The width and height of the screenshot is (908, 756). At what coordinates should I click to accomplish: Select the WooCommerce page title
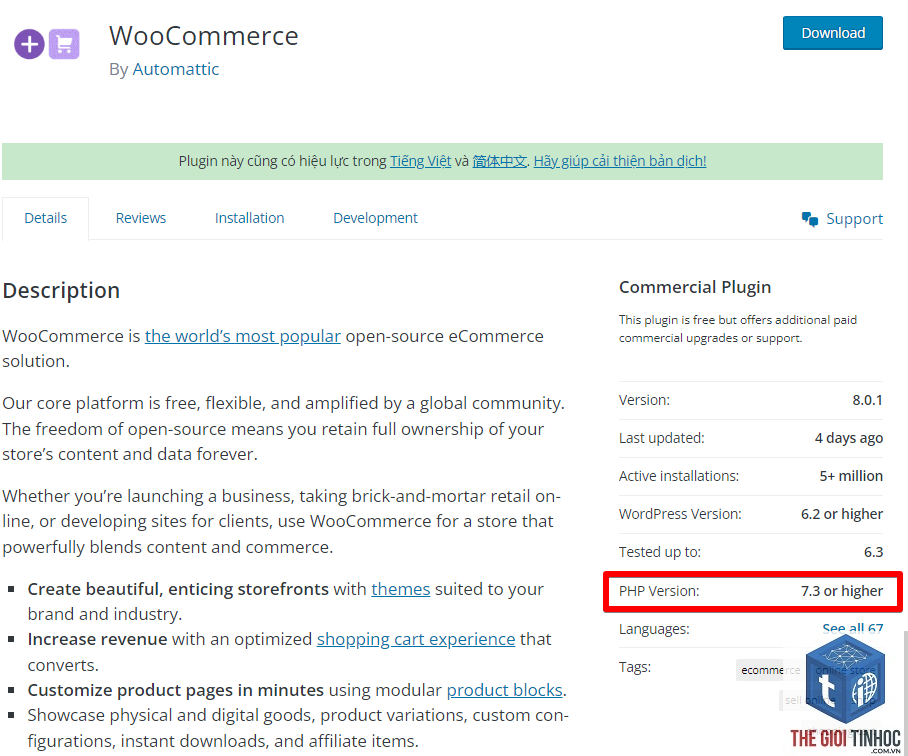coord(204,36)
